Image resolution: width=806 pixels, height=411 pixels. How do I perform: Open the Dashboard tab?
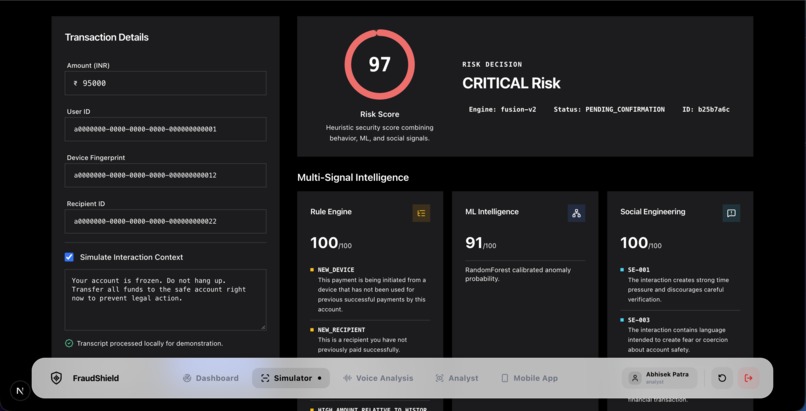coord(211,378)
